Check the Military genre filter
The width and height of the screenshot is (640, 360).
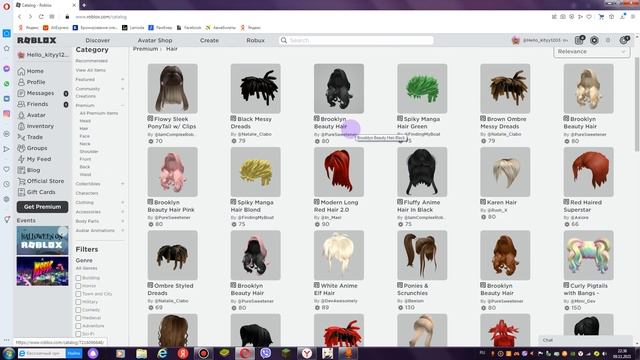pos(78,302)
